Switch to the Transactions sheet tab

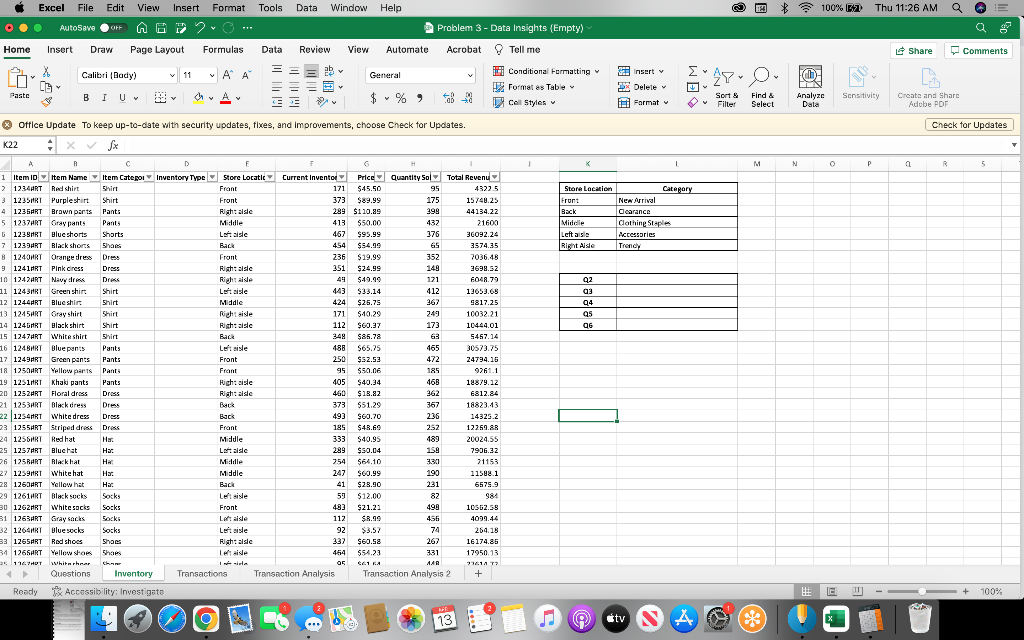[202, 573]
